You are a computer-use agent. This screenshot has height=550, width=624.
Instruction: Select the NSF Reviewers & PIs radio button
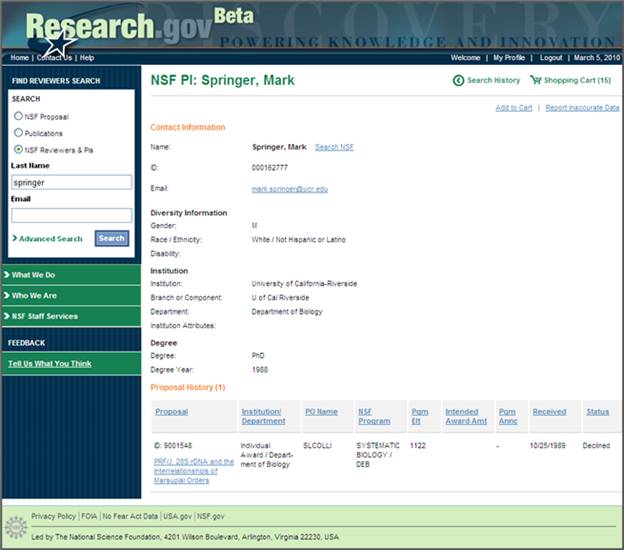tap(18, 149)
